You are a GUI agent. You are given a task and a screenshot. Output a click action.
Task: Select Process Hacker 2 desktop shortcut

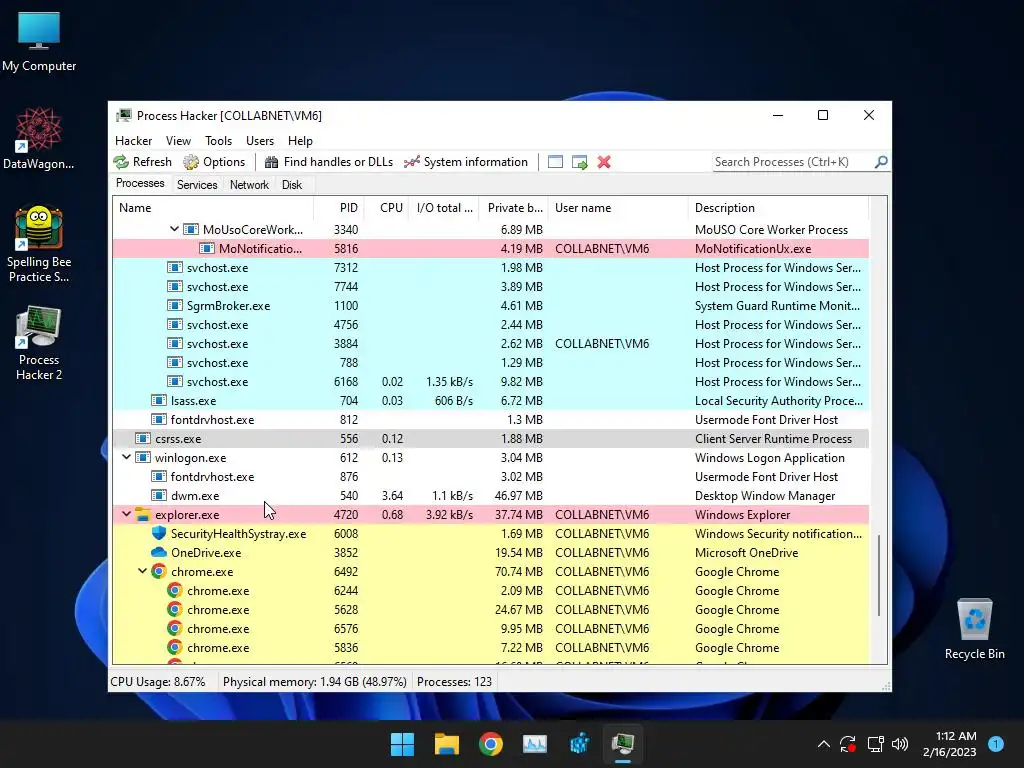tap(39, 344)
